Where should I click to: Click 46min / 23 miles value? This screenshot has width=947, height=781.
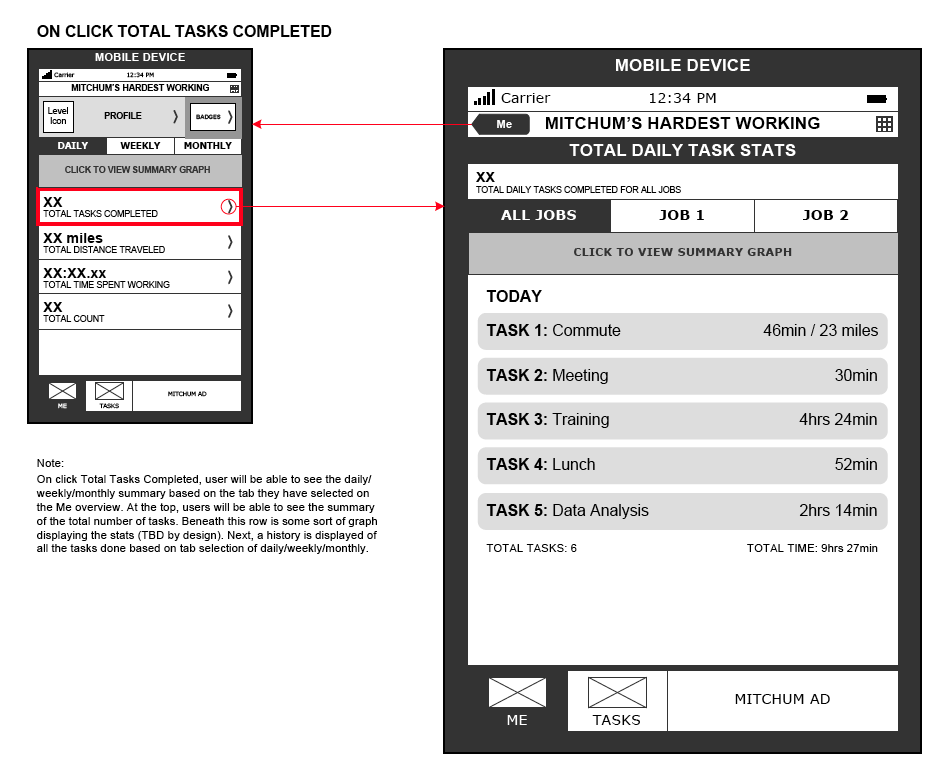click(820, 331)
